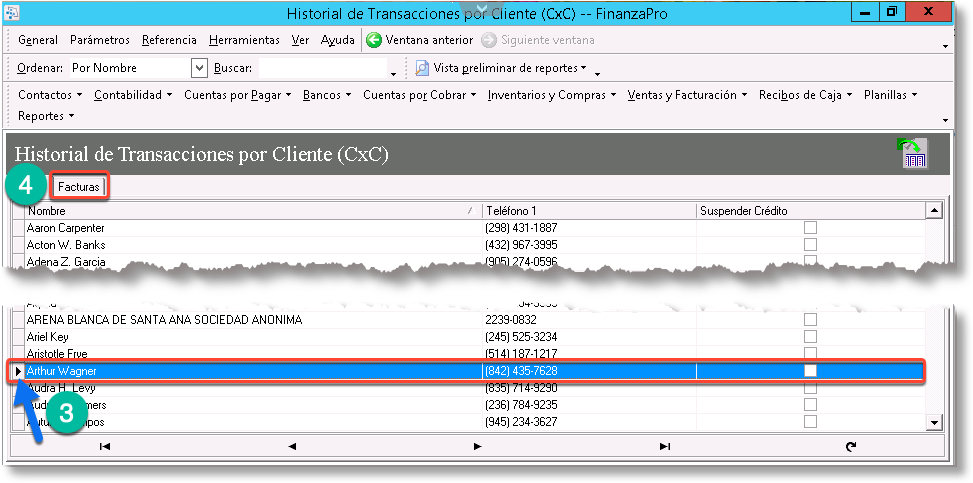Open the Referencia menu
Screen dimensions: 973x483
pyautogui.click(x=169, y=40)
